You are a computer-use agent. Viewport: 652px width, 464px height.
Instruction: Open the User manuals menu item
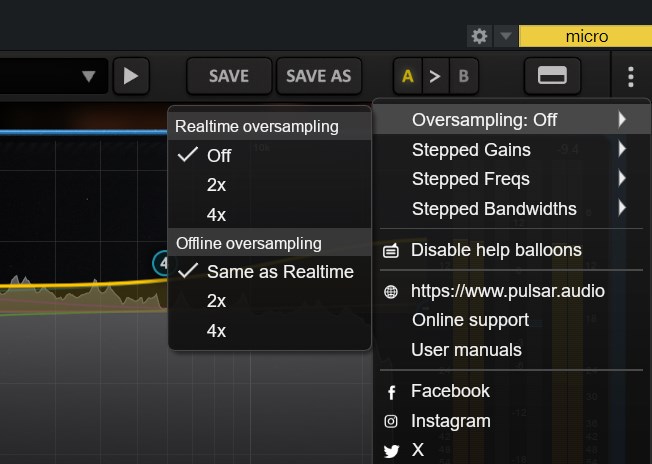[466, 350]
